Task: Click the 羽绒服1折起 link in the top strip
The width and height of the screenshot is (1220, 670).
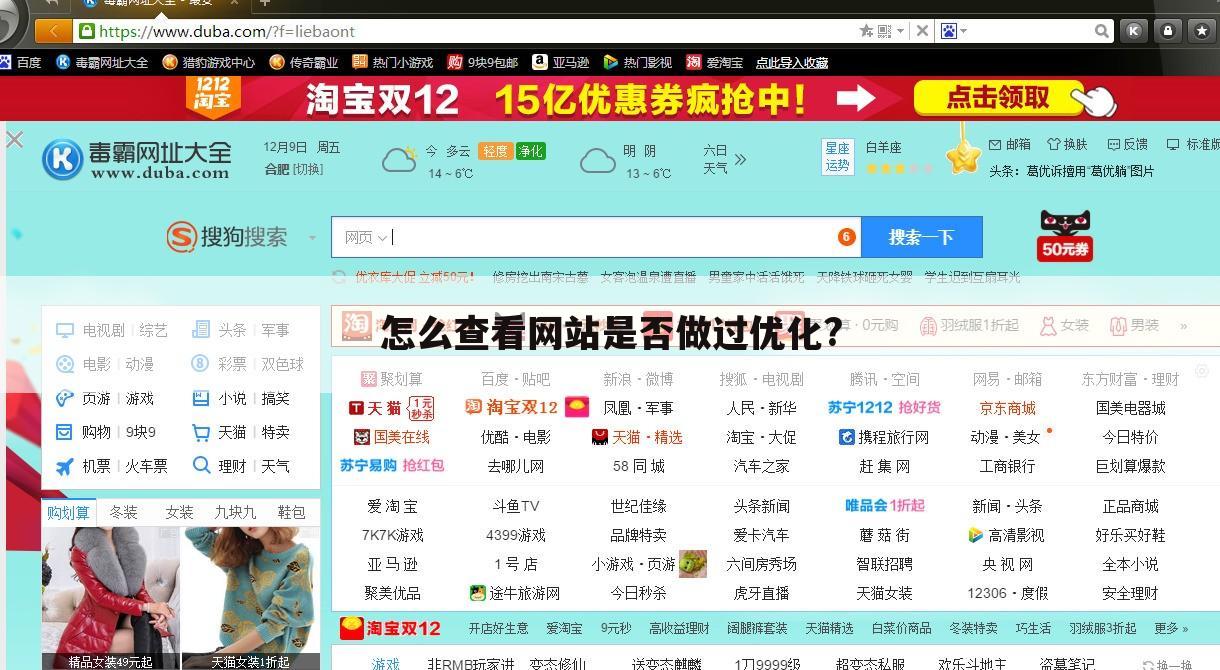Action: tap(968, 325)
